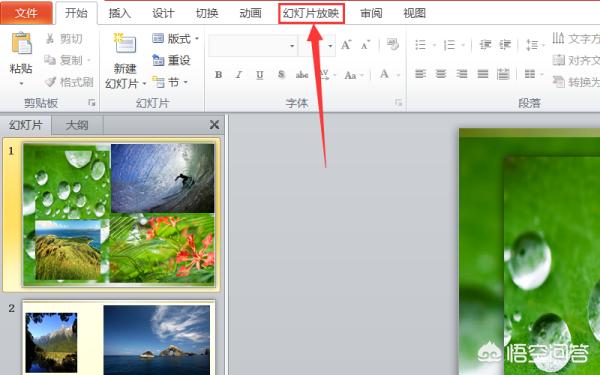Click the decrease font size icon
Viewport: 600px width, 375px height.
click(x=365, y=45)
